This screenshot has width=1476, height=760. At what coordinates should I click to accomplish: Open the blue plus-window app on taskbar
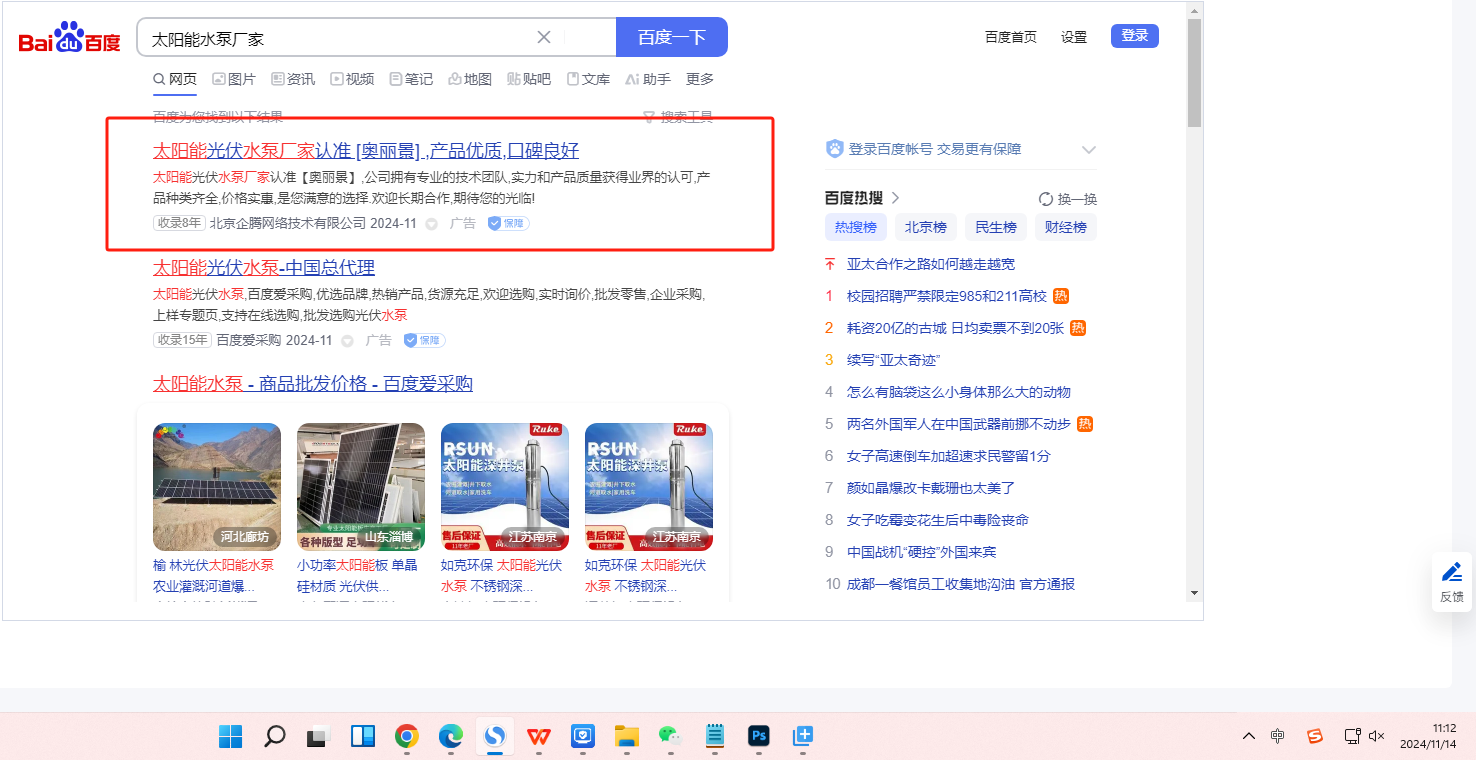pyautogui.click(x=802, y=737)
